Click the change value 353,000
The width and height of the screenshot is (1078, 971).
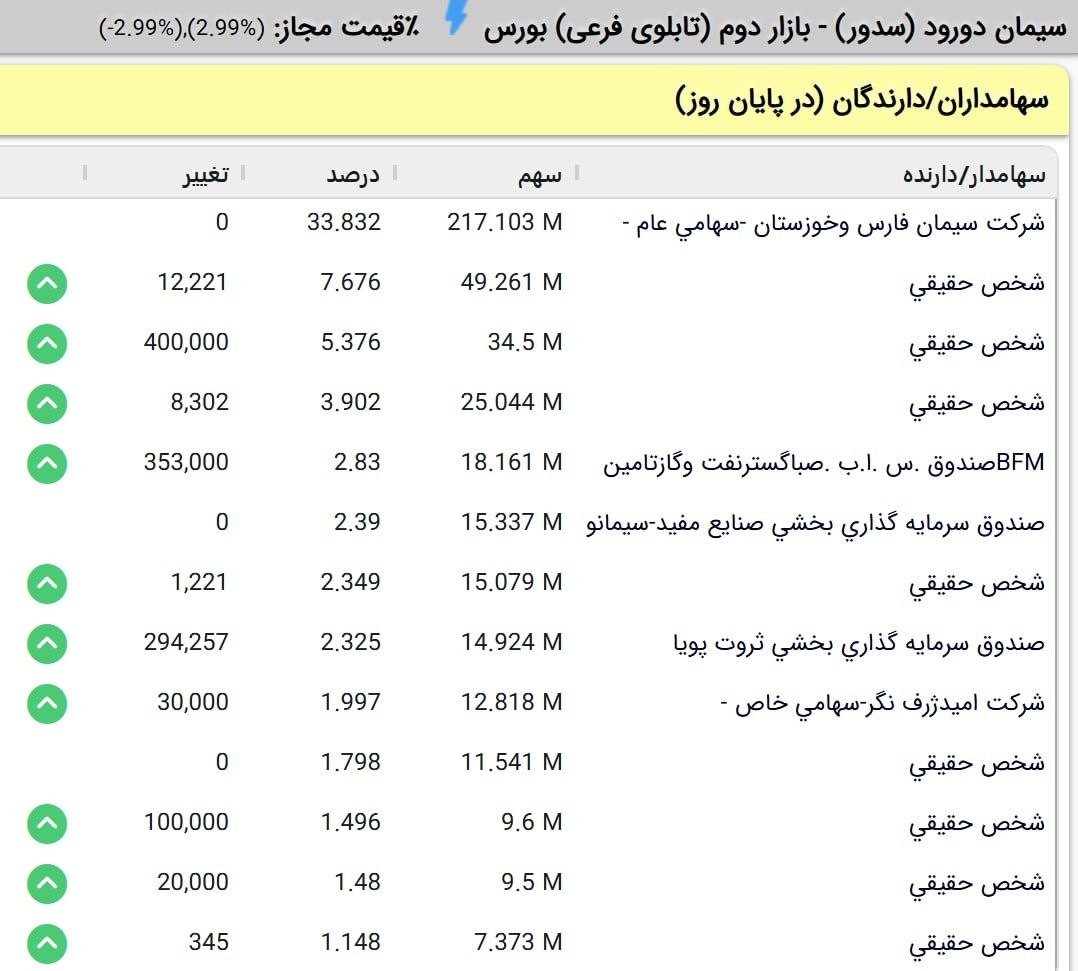click(186, 462)
